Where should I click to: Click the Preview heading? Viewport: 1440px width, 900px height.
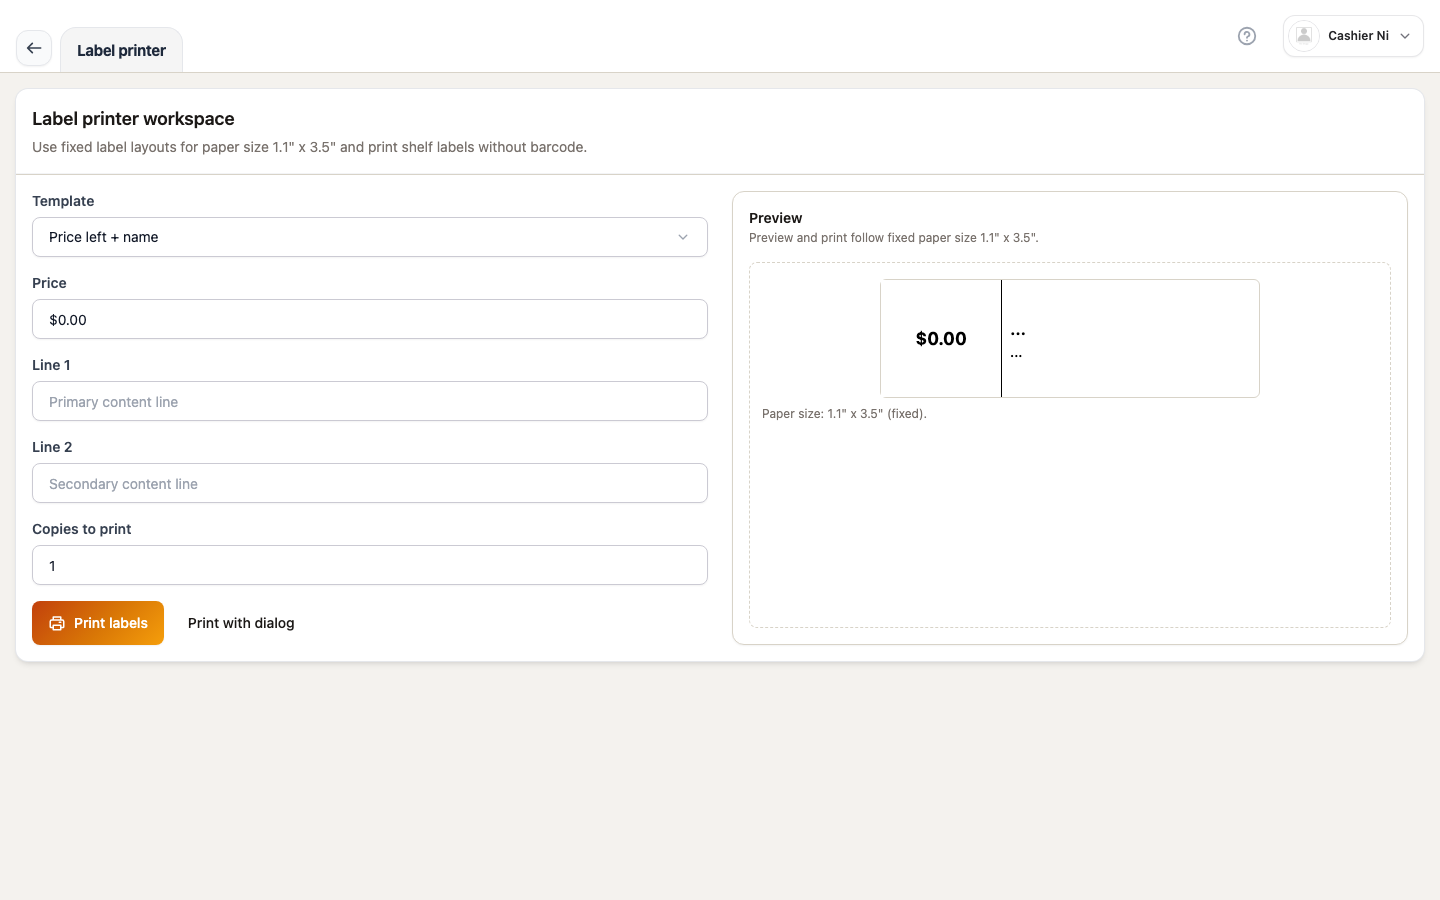point(775,218)
